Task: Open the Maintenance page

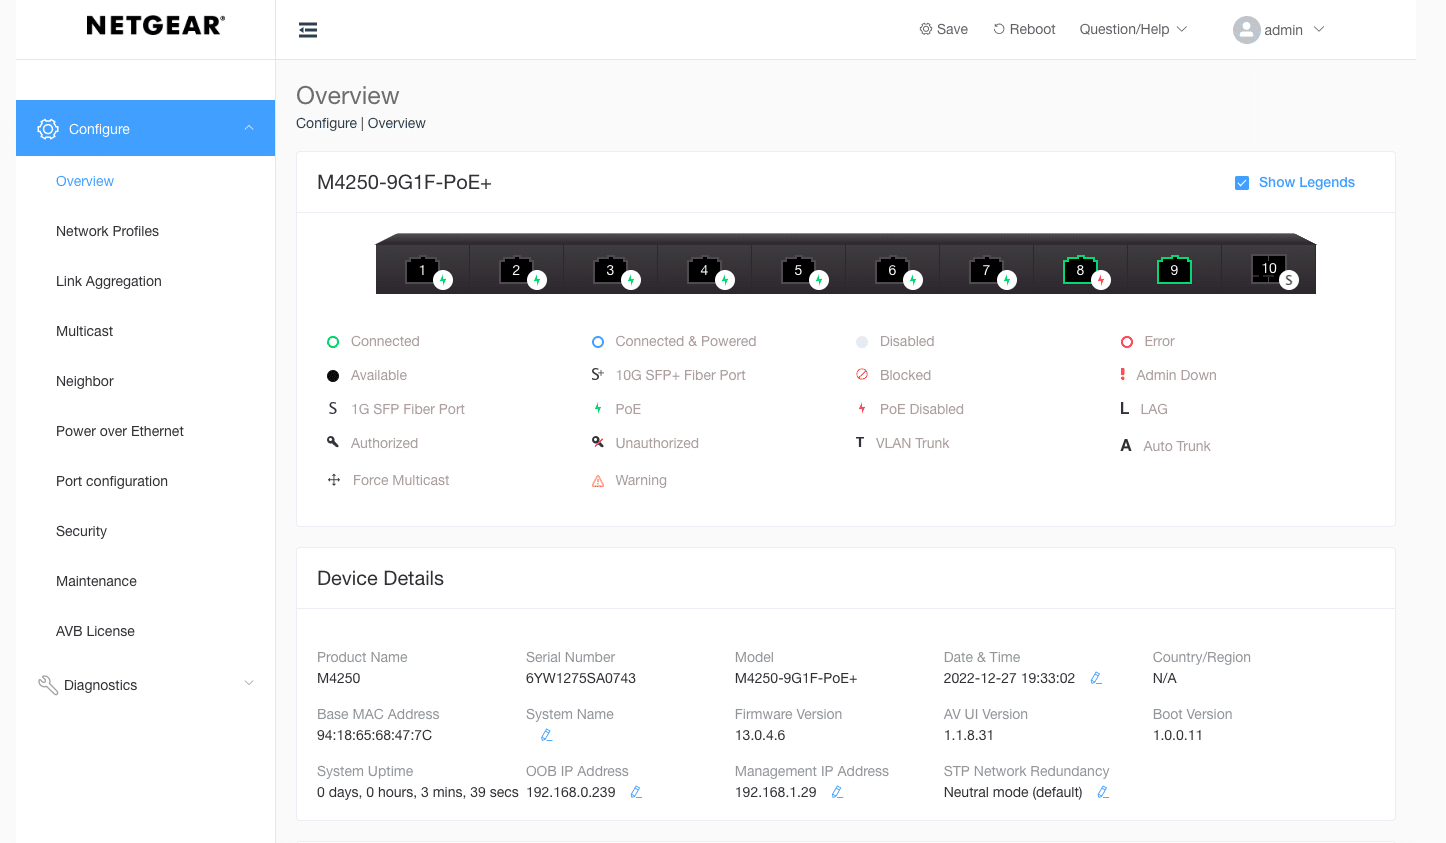Action: pos(96,581)
